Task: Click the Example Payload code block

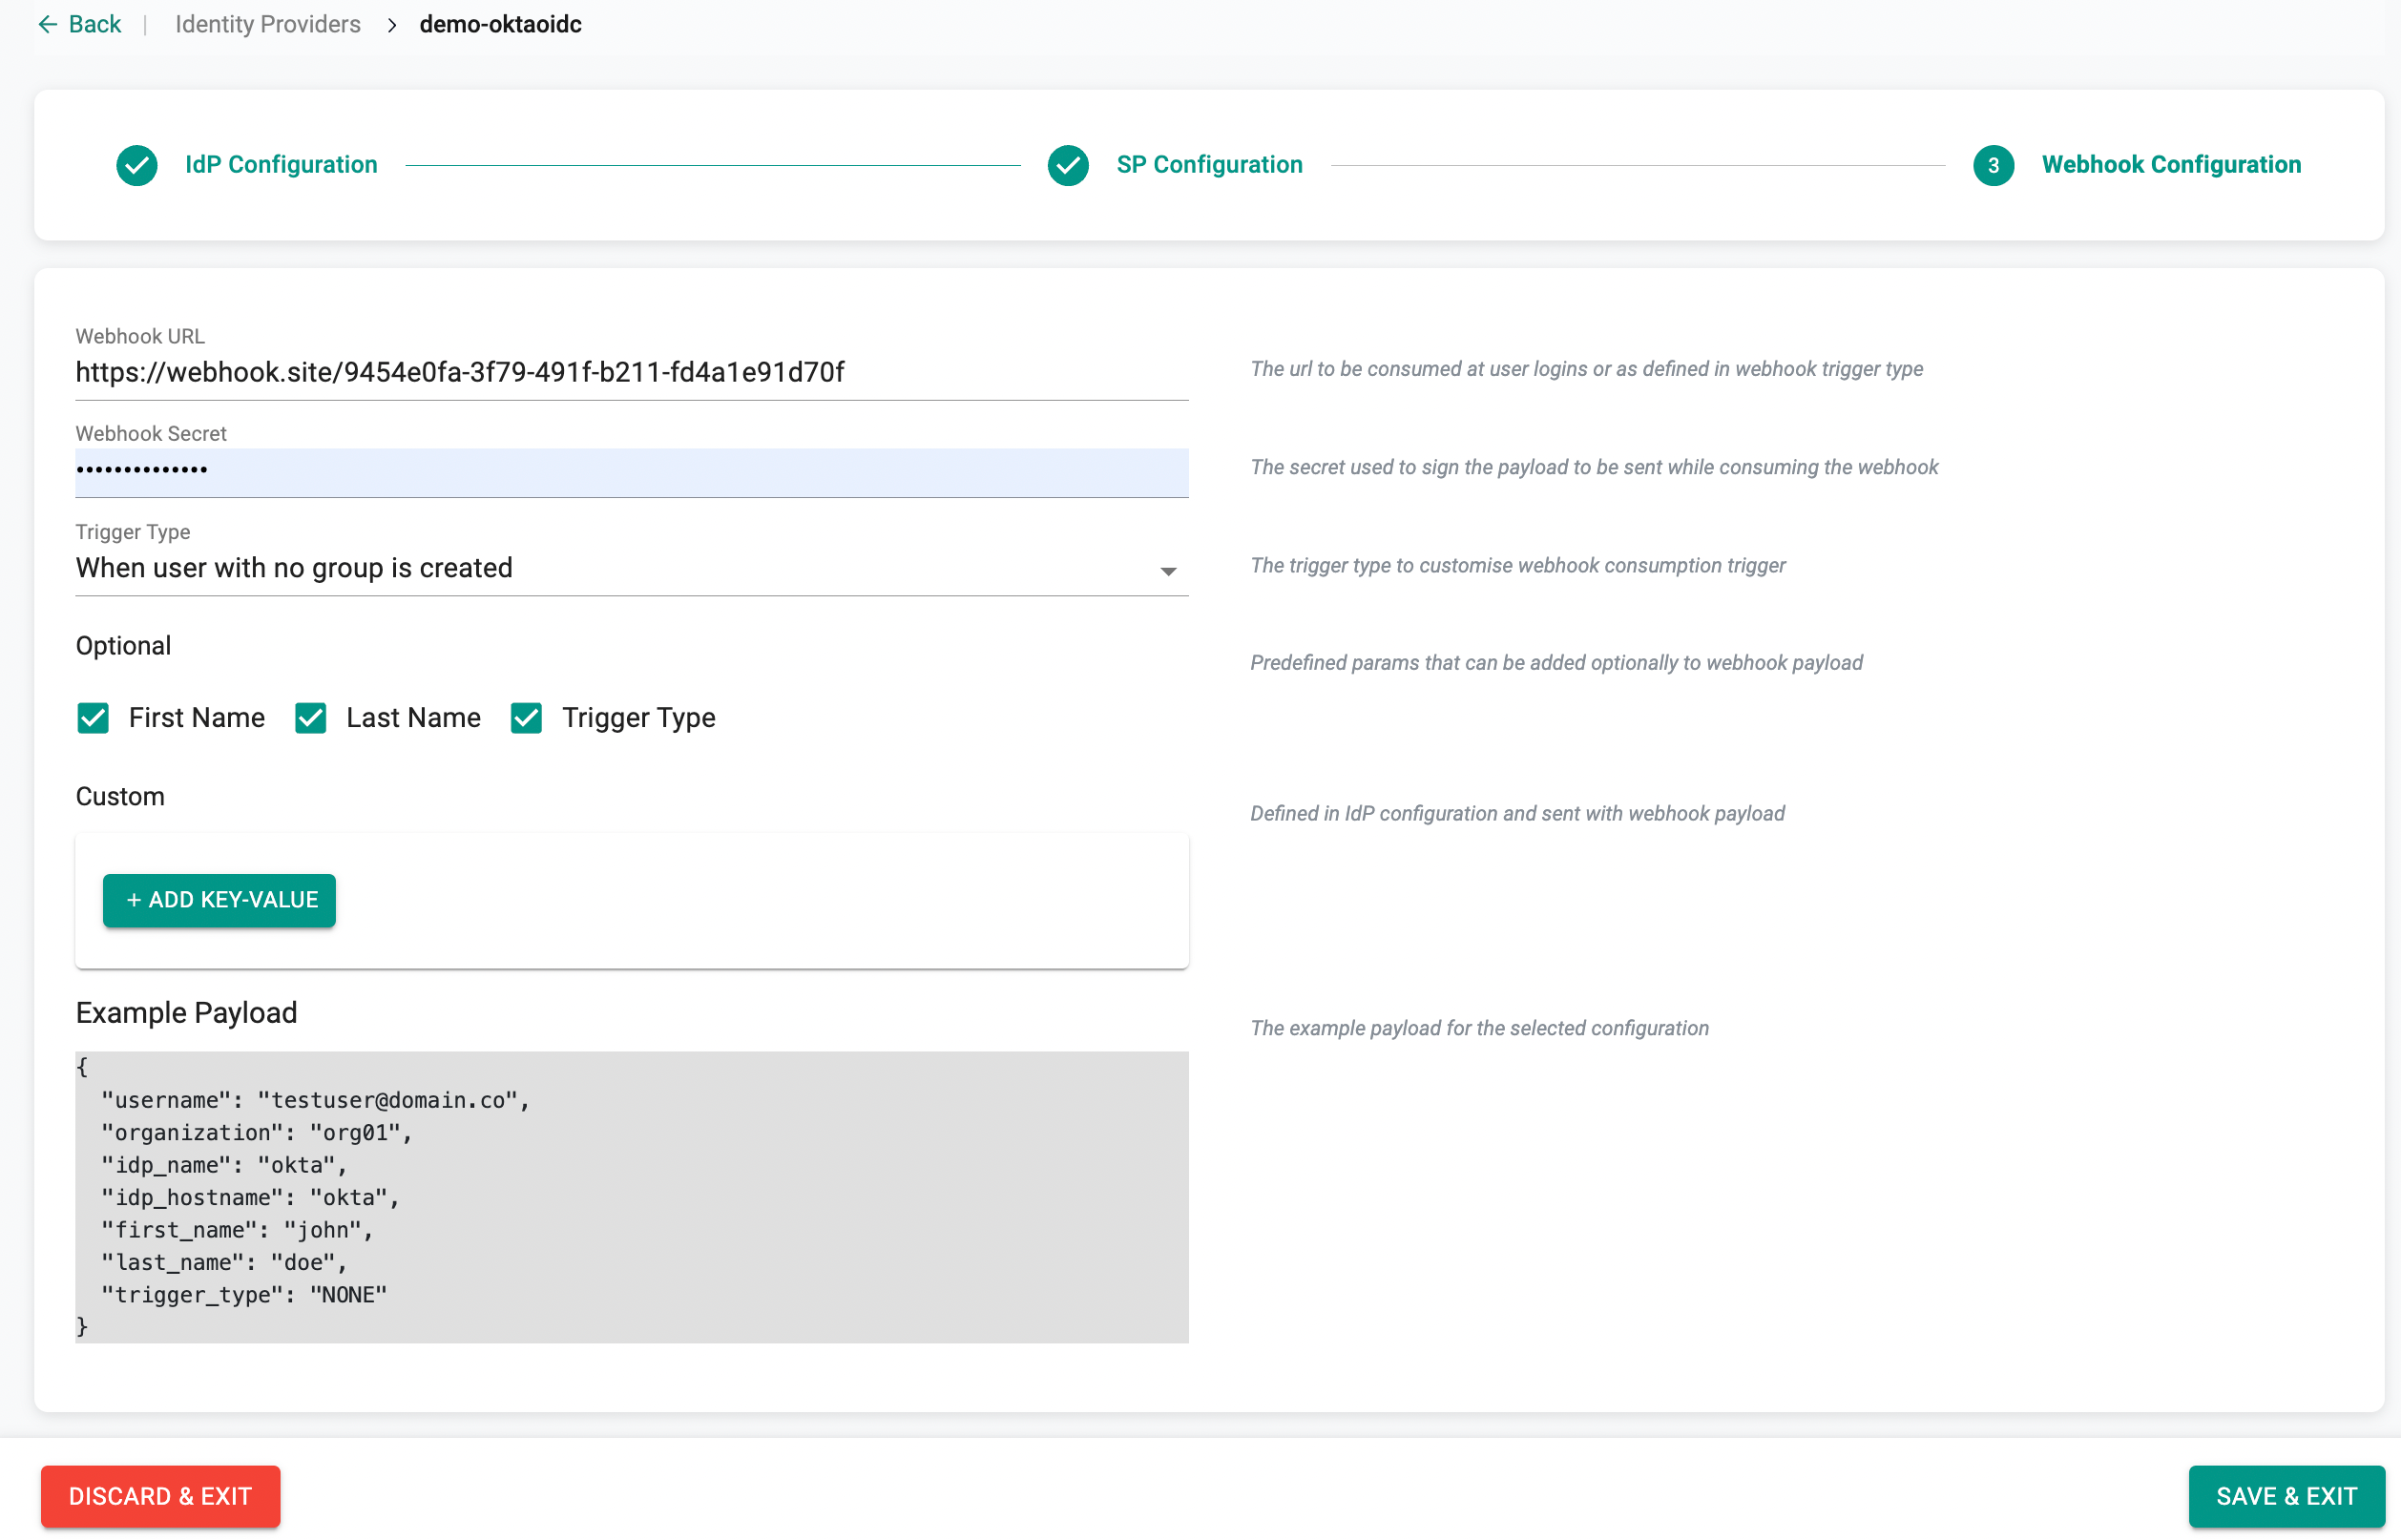Action: click(630, 1196)
